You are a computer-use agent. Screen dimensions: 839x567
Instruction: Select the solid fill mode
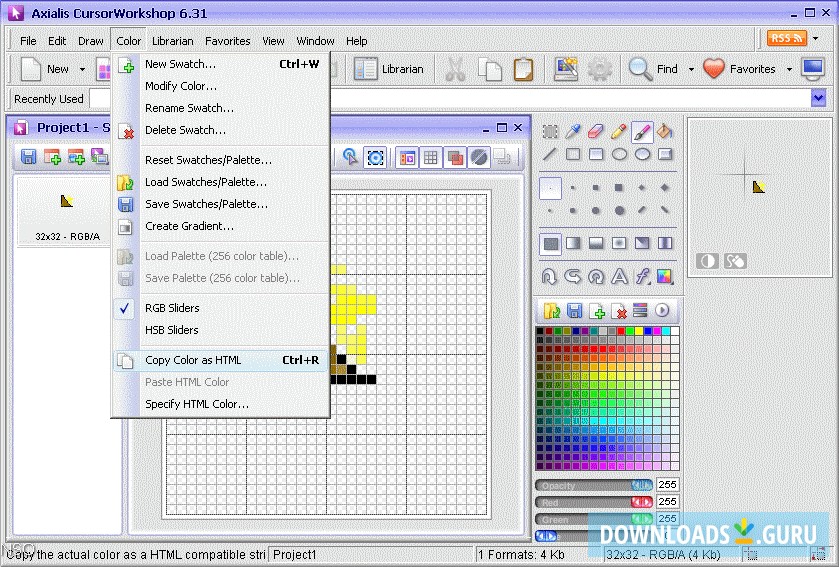coord(551,244)
